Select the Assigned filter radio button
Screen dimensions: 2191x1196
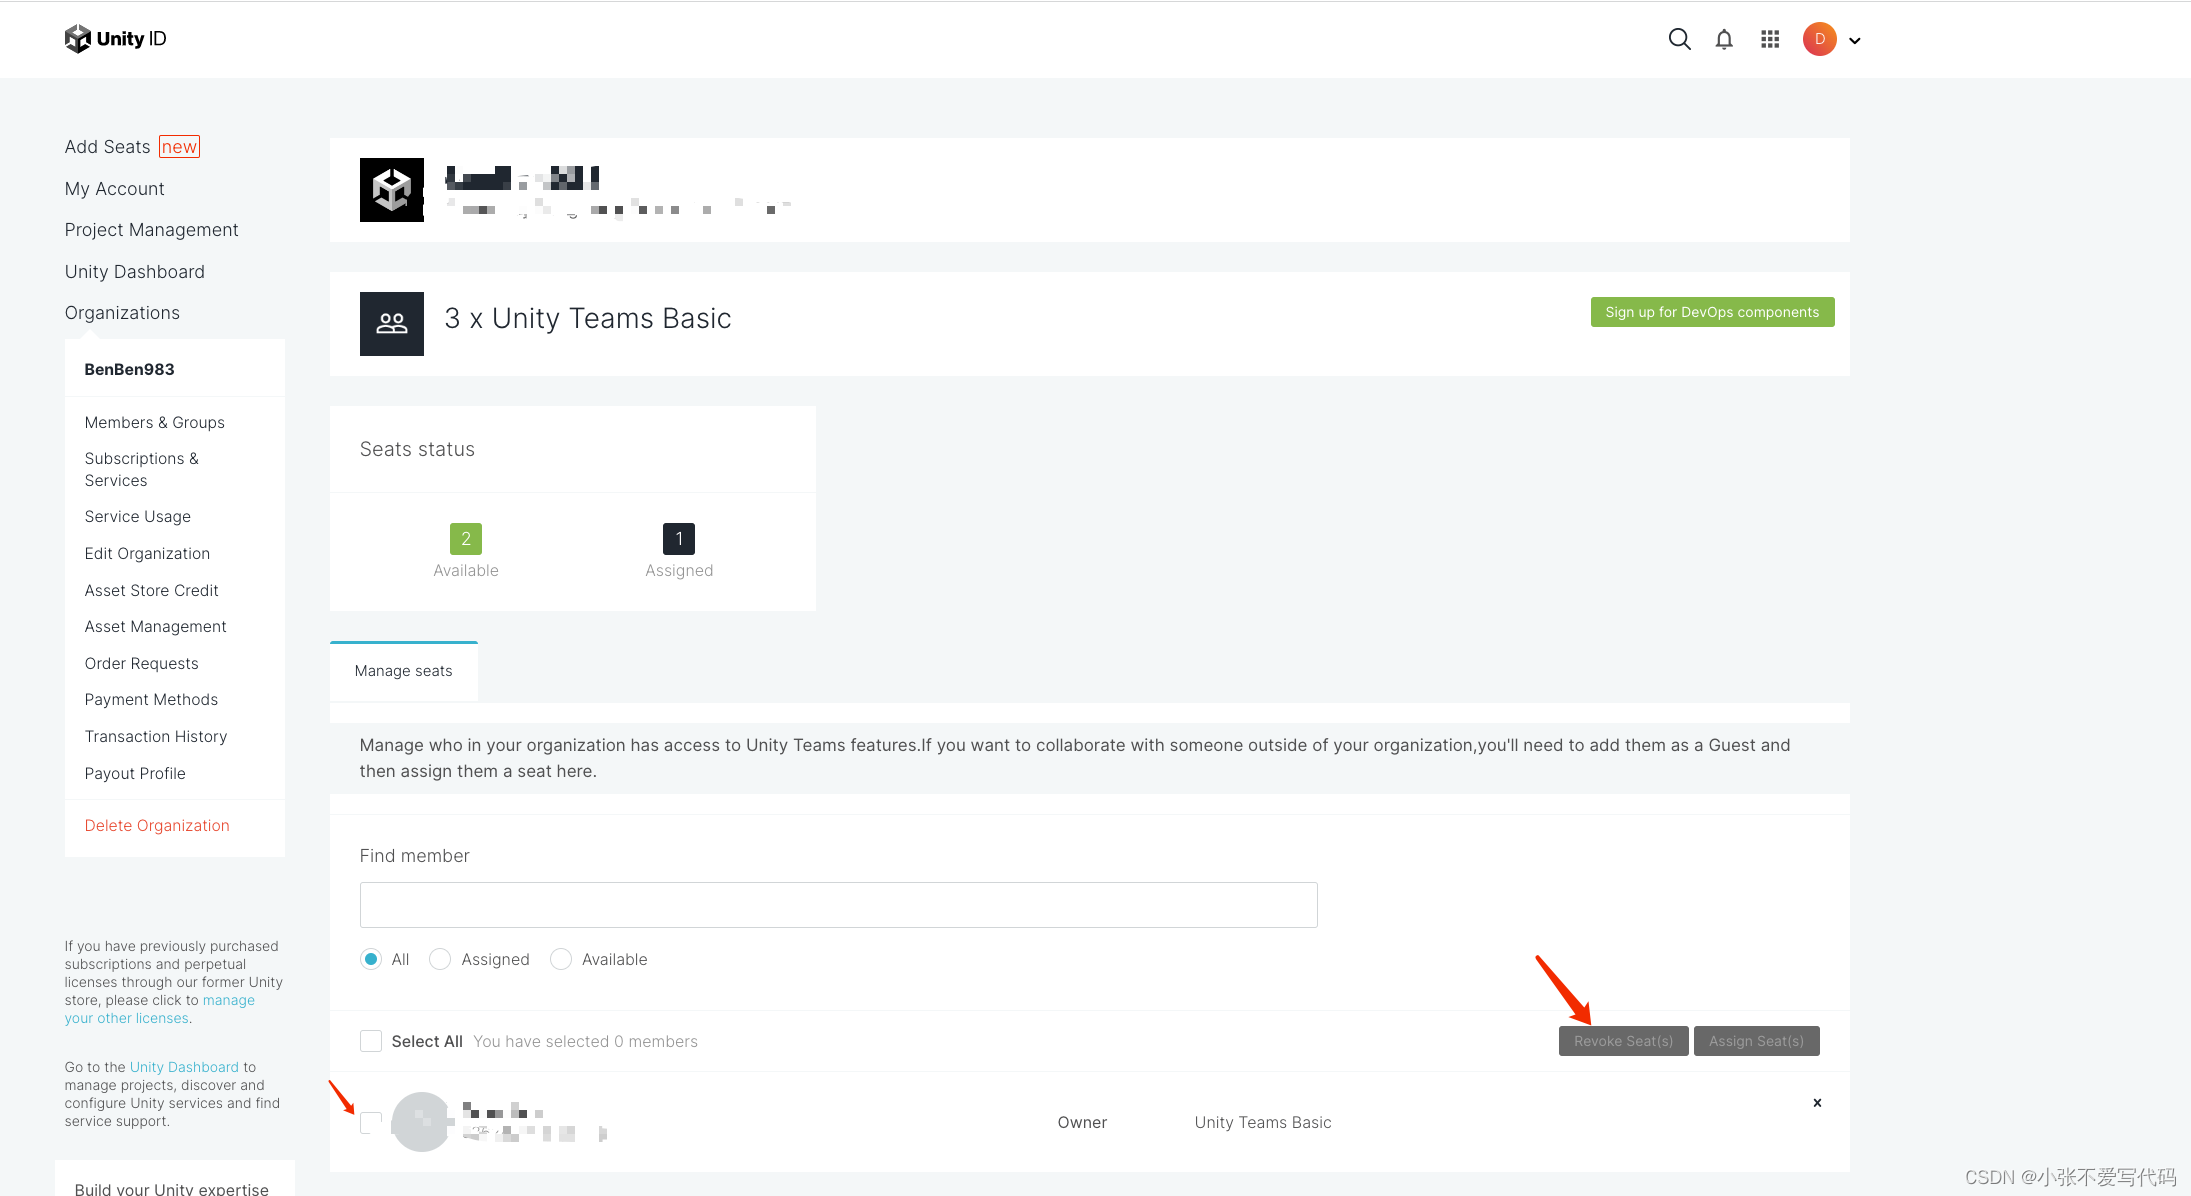pyautogui.click(x=440, y=959)
